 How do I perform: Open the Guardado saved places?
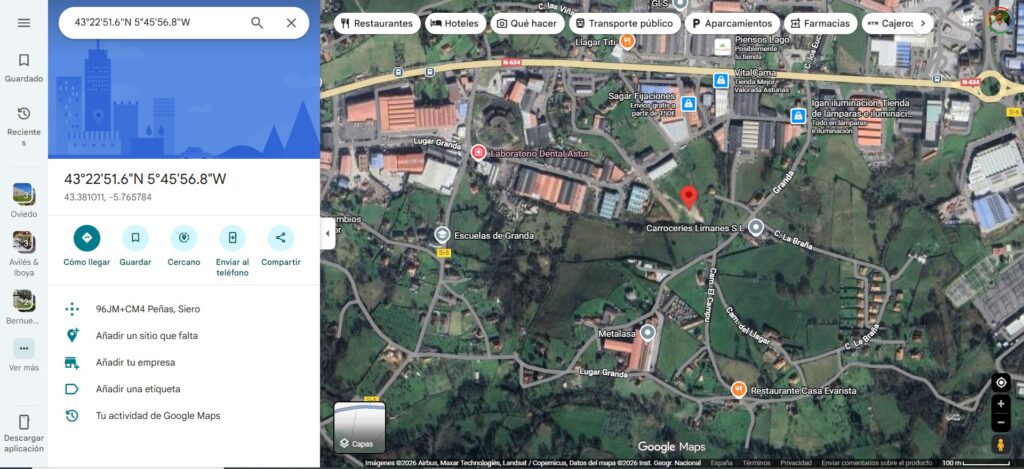click(x=24, y=67)
